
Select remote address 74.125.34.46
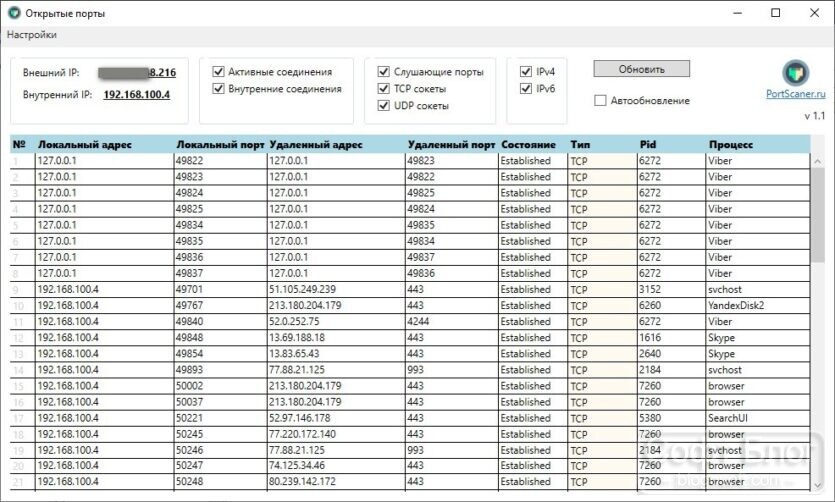pos(336,466)
